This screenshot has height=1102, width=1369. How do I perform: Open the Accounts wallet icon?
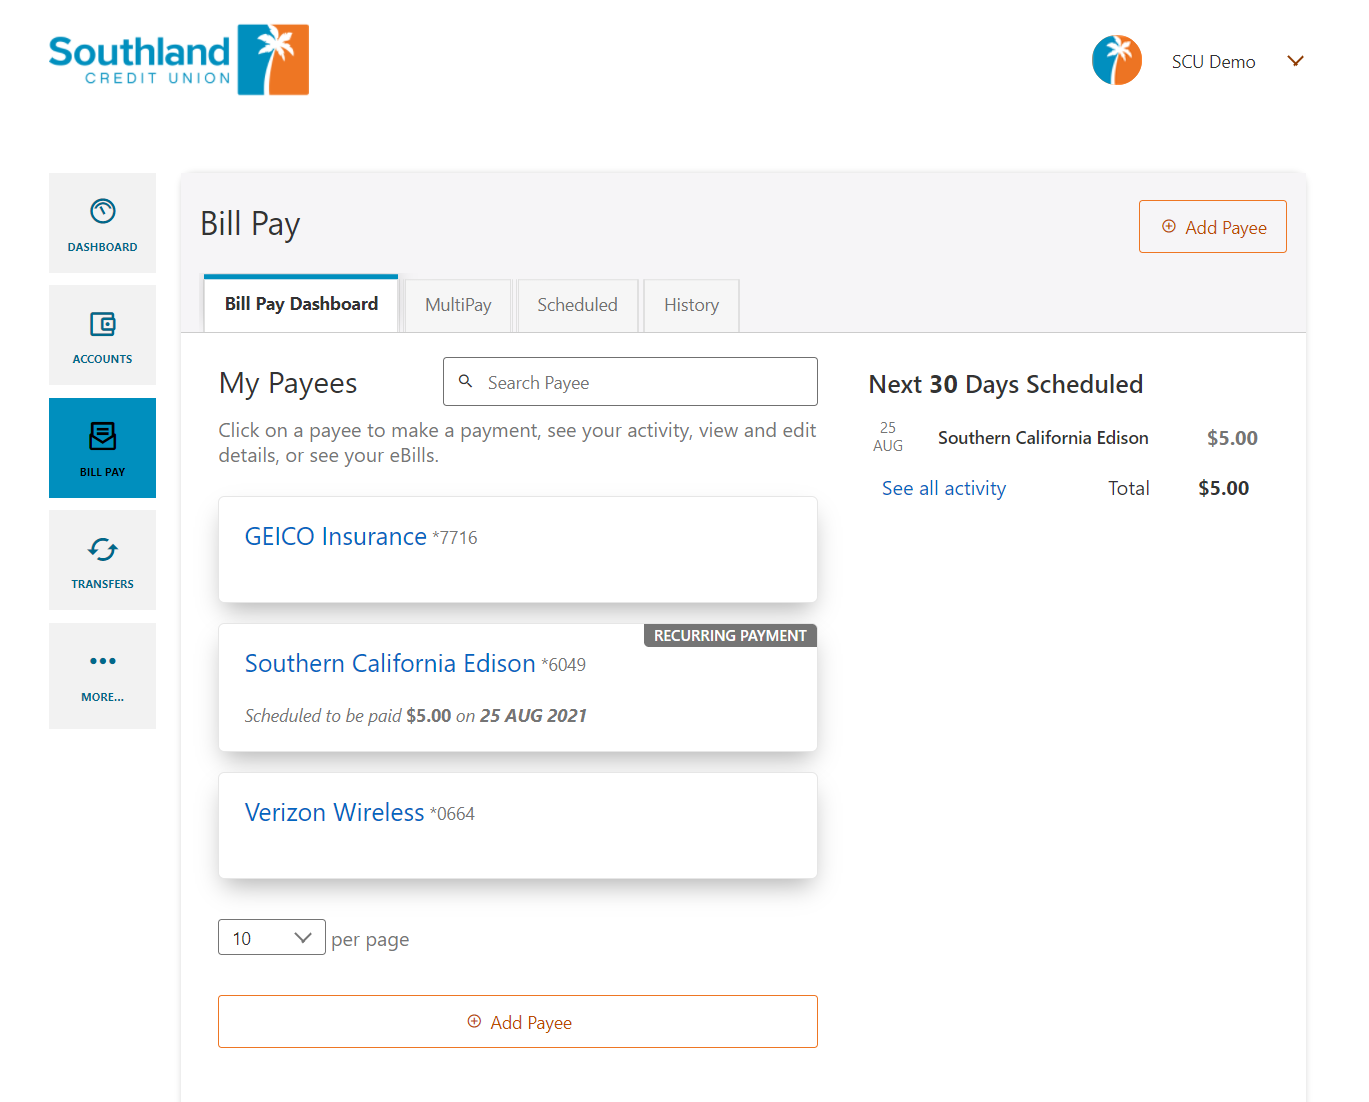tap(102, 323)
